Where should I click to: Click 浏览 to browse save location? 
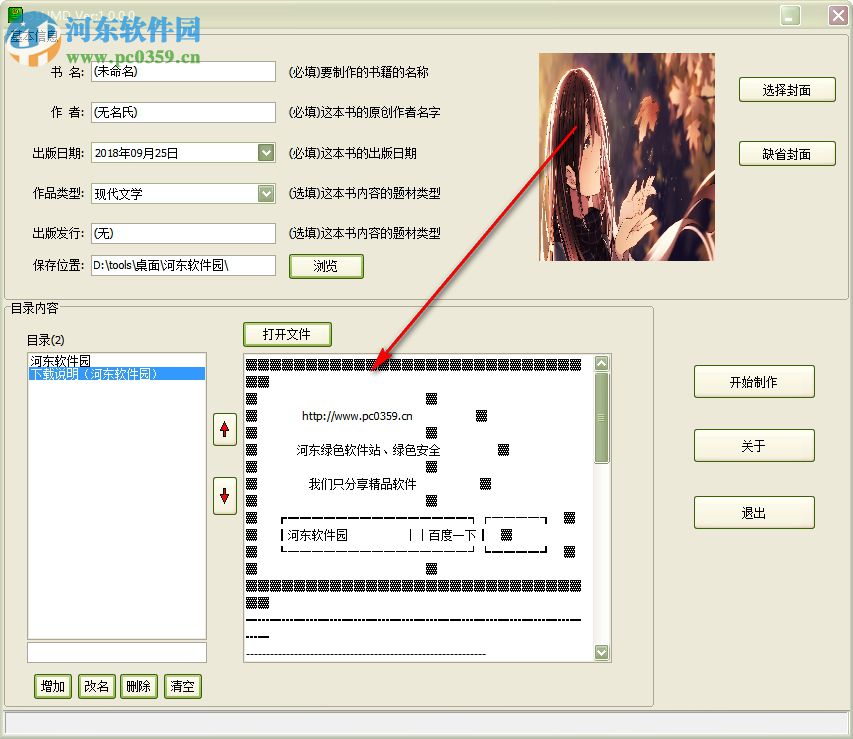coord(326,265)
